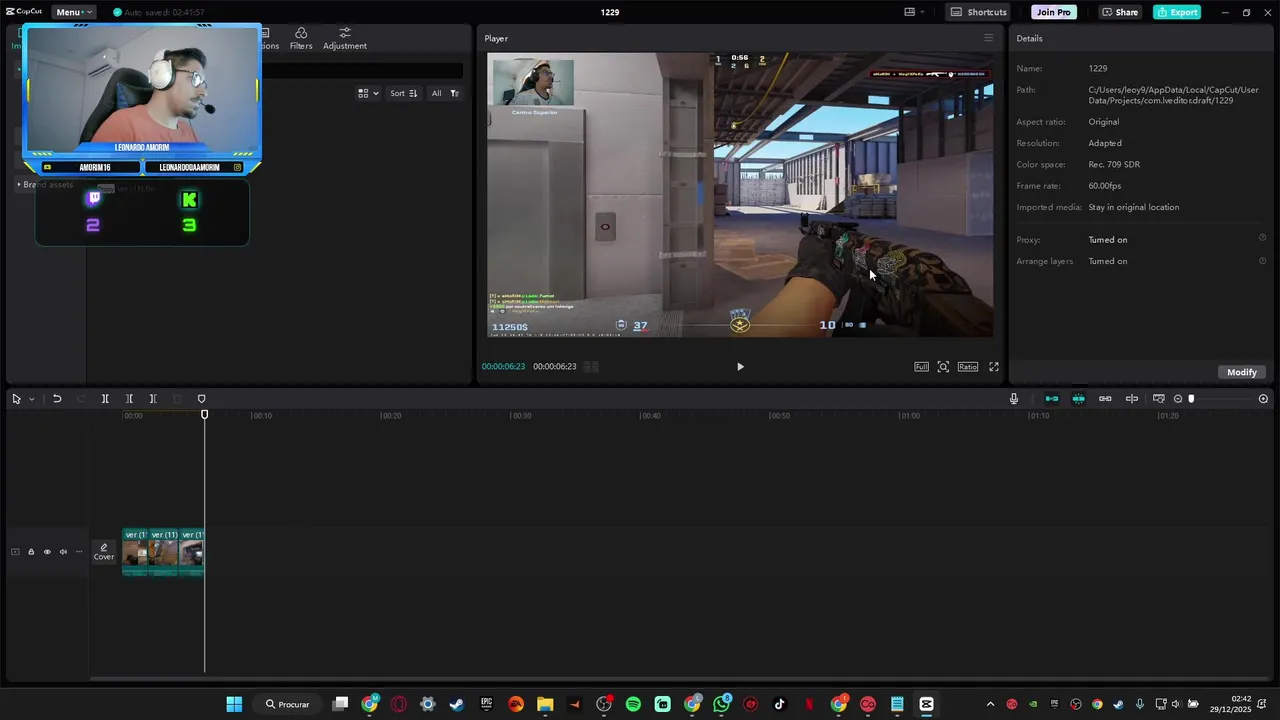Image resolution: width=1280 pixels, height=720 pixels.
Task: Click the track type icon on main track
Action: coord(15,552)
